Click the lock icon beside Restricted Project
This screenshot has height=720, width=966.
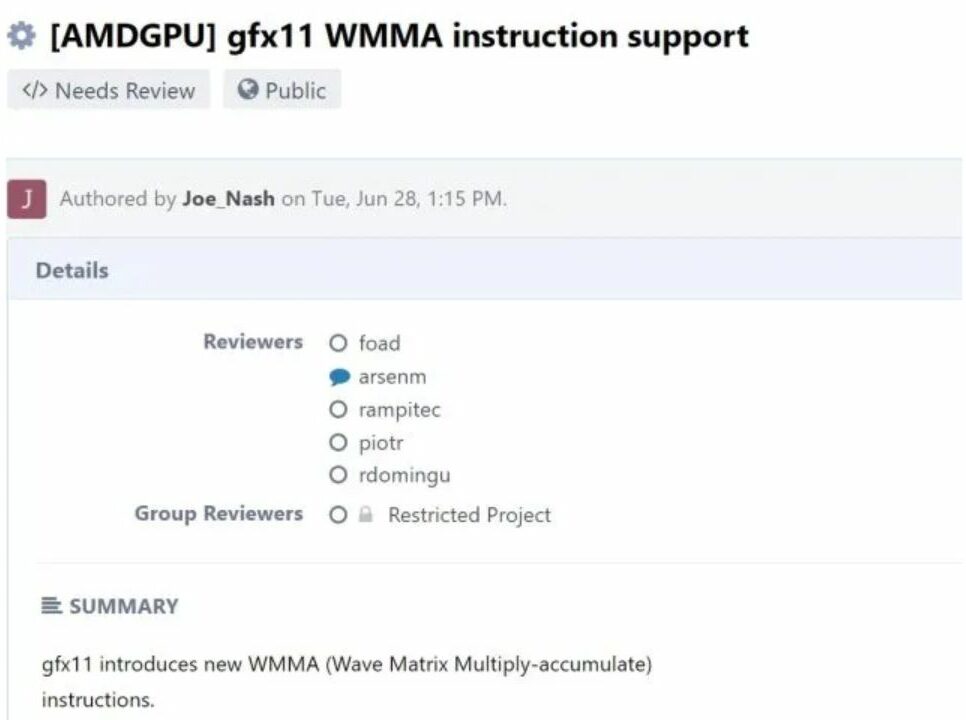pos(364,514)
